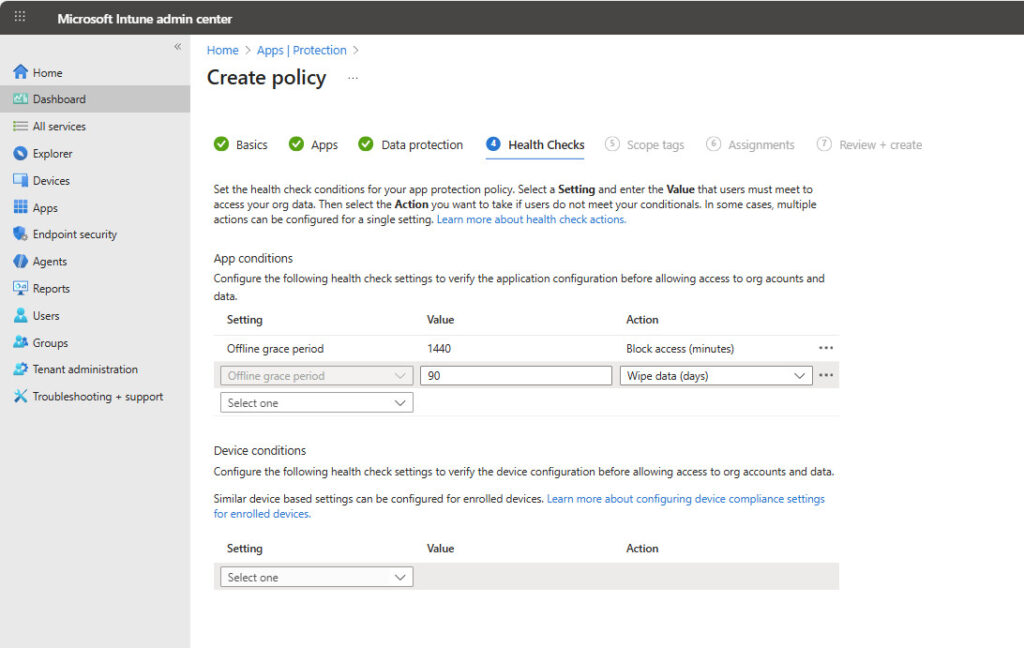Viewport: 1024px width, 648px height.
Task: Click the Apps | Protection breadcrumb link
Action: (x=301, y=50)
